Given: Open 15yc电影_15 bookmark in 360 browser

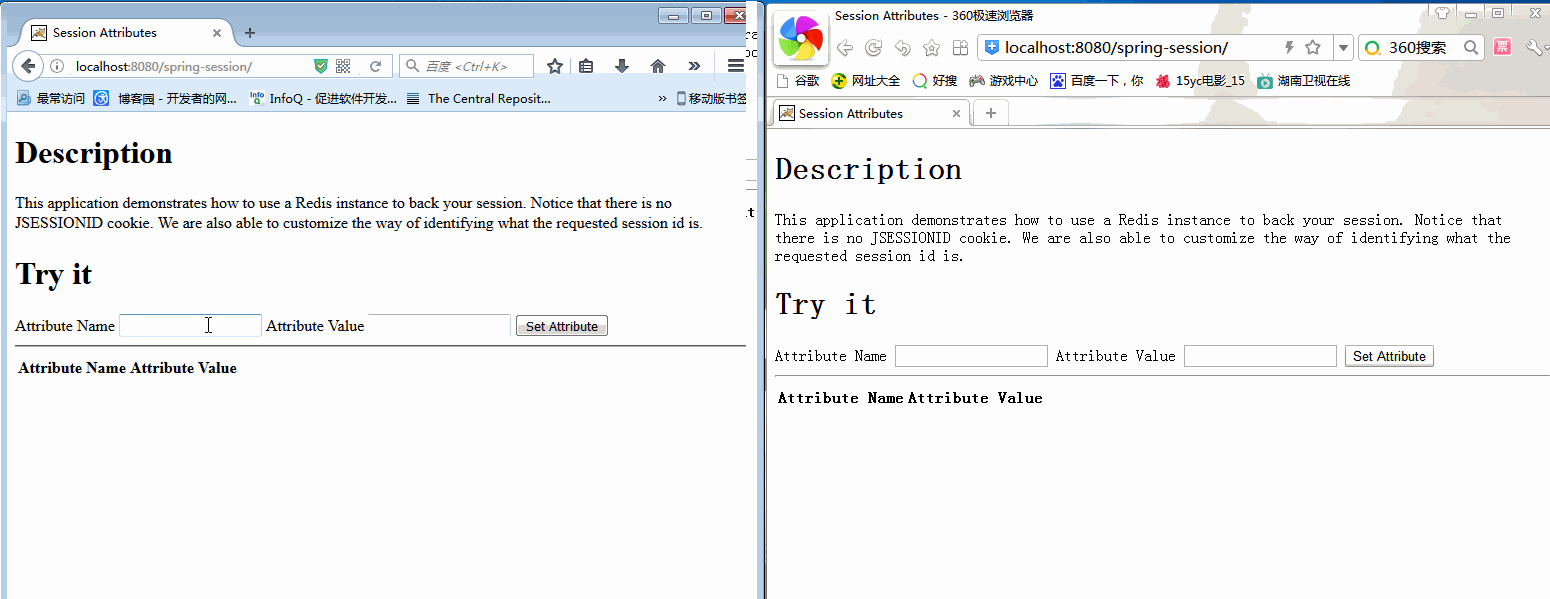Looking at the screenshot, I should point(1200,81).
